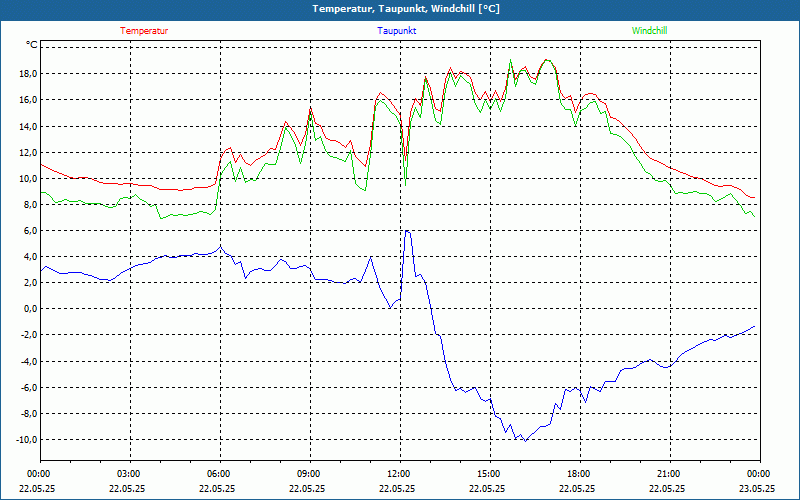The height and width of the screenshot is (500, 800).
Task: Click the 0,0 y-axis value
Action: pyautogui.click(x=30, y=309)
